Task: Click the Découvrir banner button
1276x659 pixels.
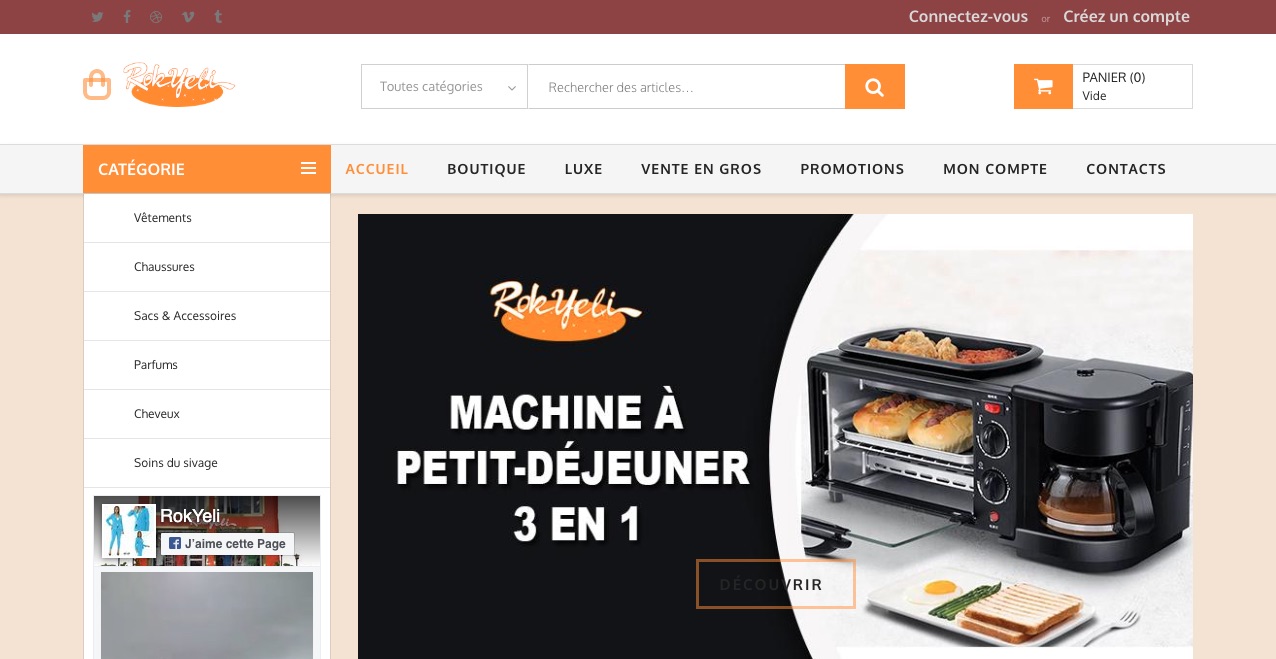Action: (776, 584)
